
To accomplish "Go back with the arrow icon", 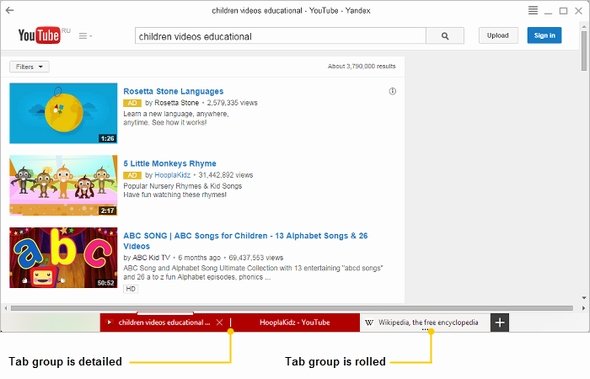I will [10, 10].
